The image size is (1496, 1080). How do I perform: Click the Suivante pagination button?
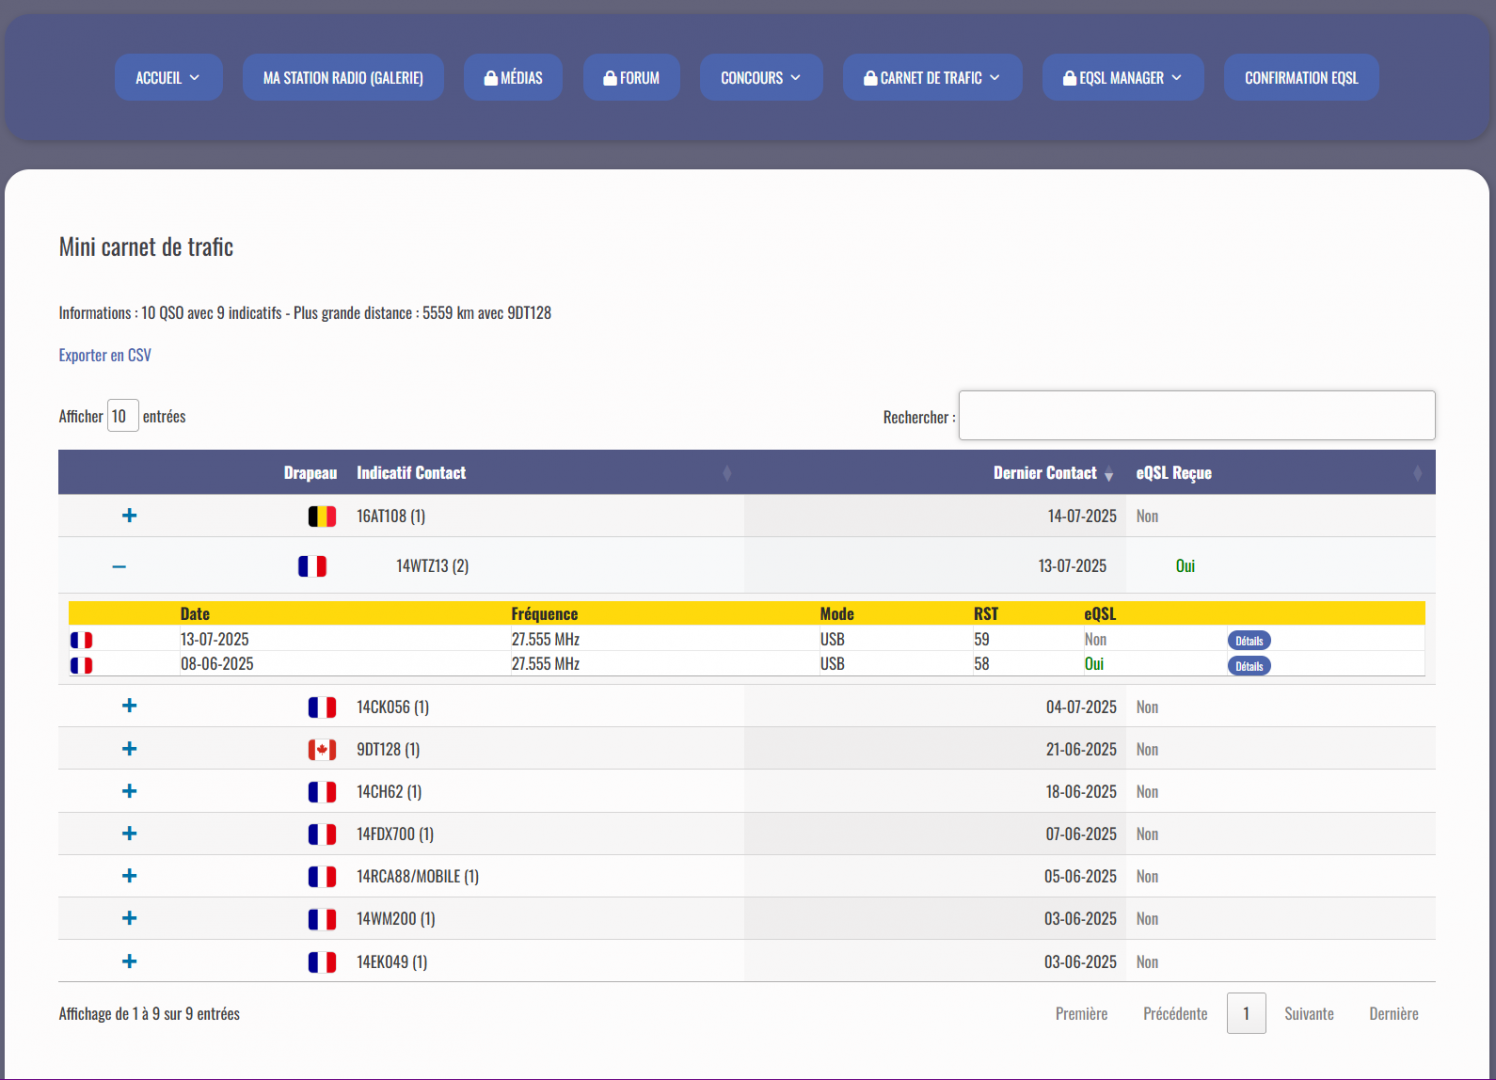tap(1308, 1014)
